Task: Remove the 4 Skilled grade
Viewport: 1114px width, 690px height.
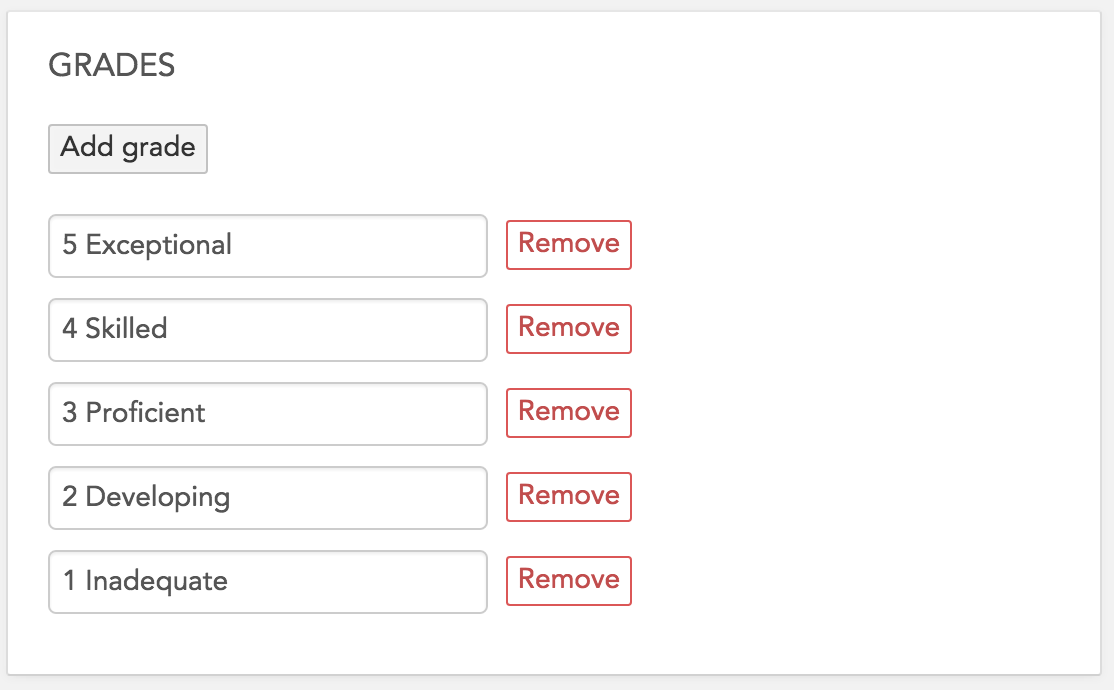Action: coord(569,329)
